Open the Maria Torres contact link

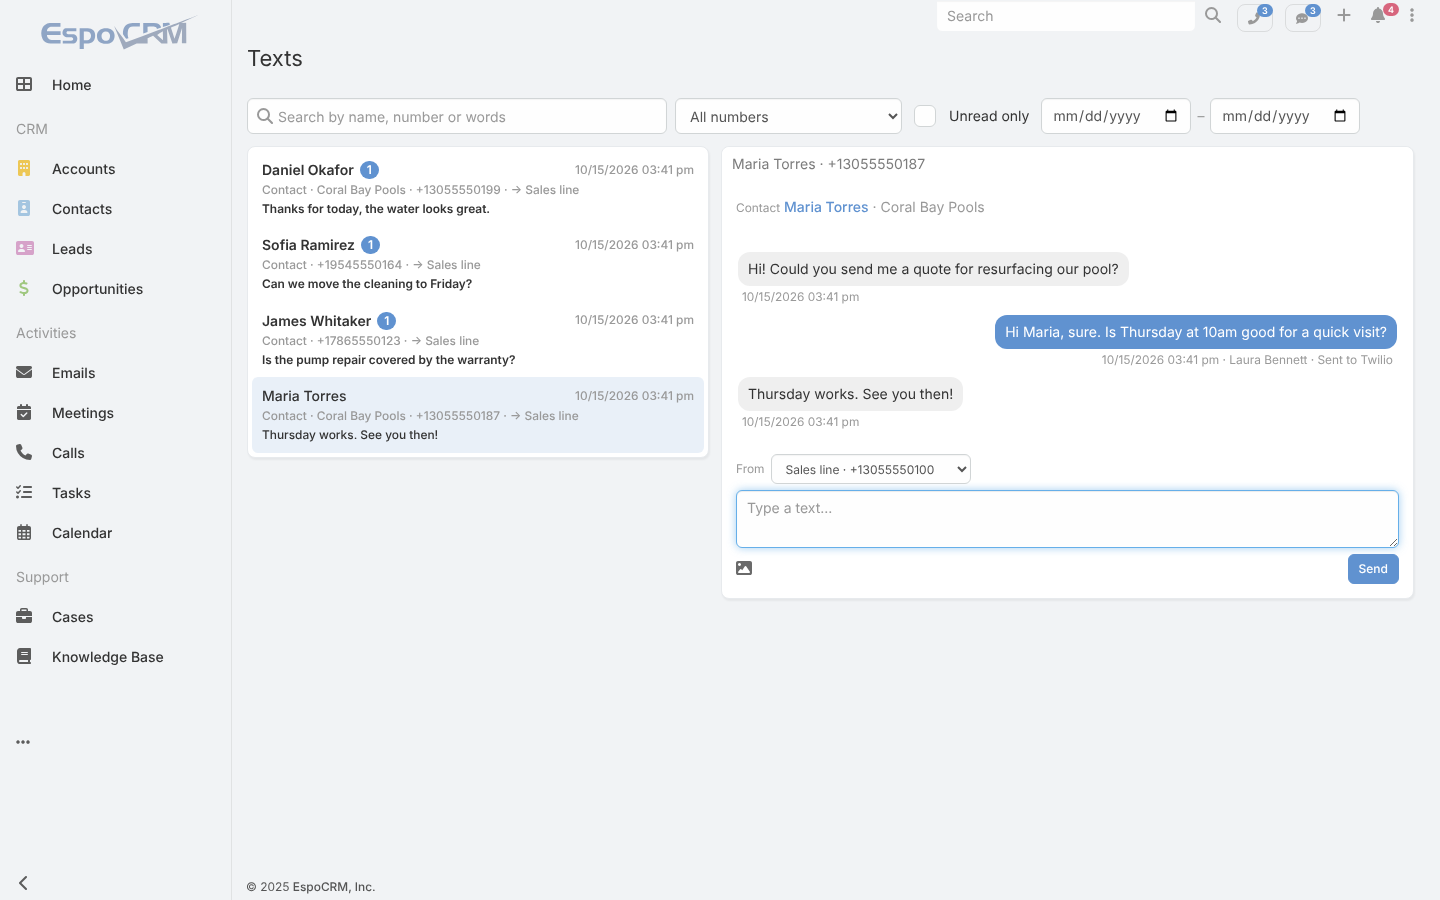click(x=826, y=207)
